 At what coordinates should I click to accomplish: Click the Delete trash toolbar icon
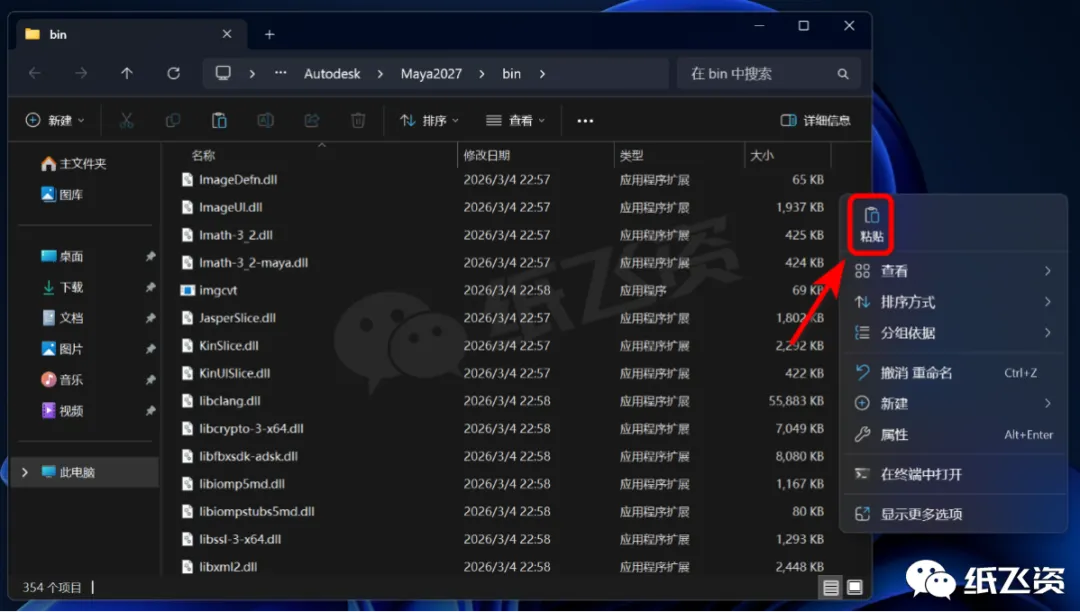click(358, 120)
